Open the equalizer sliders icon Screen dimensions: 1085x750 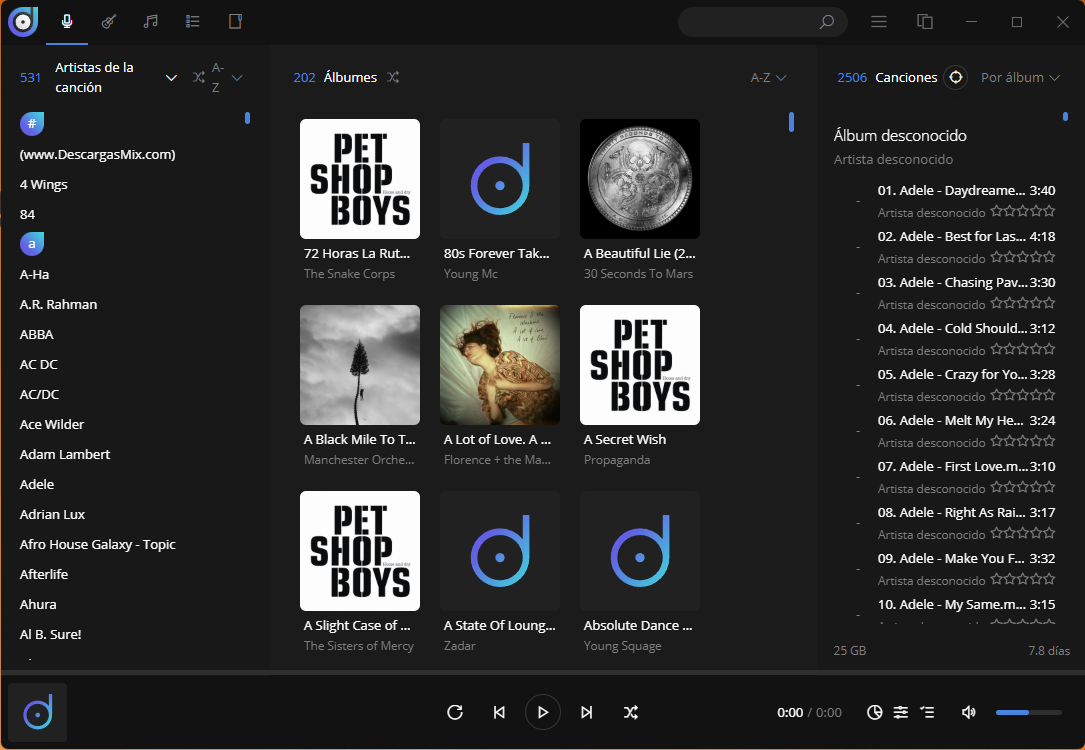900,712
